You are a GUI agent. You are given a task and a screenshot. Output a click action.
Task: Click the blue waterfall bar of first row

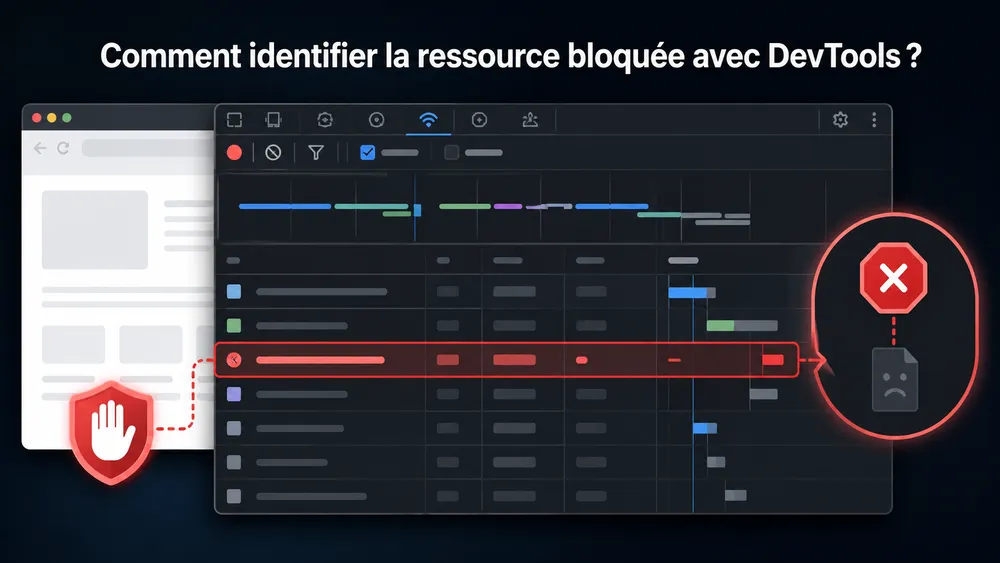pos(688,293)
